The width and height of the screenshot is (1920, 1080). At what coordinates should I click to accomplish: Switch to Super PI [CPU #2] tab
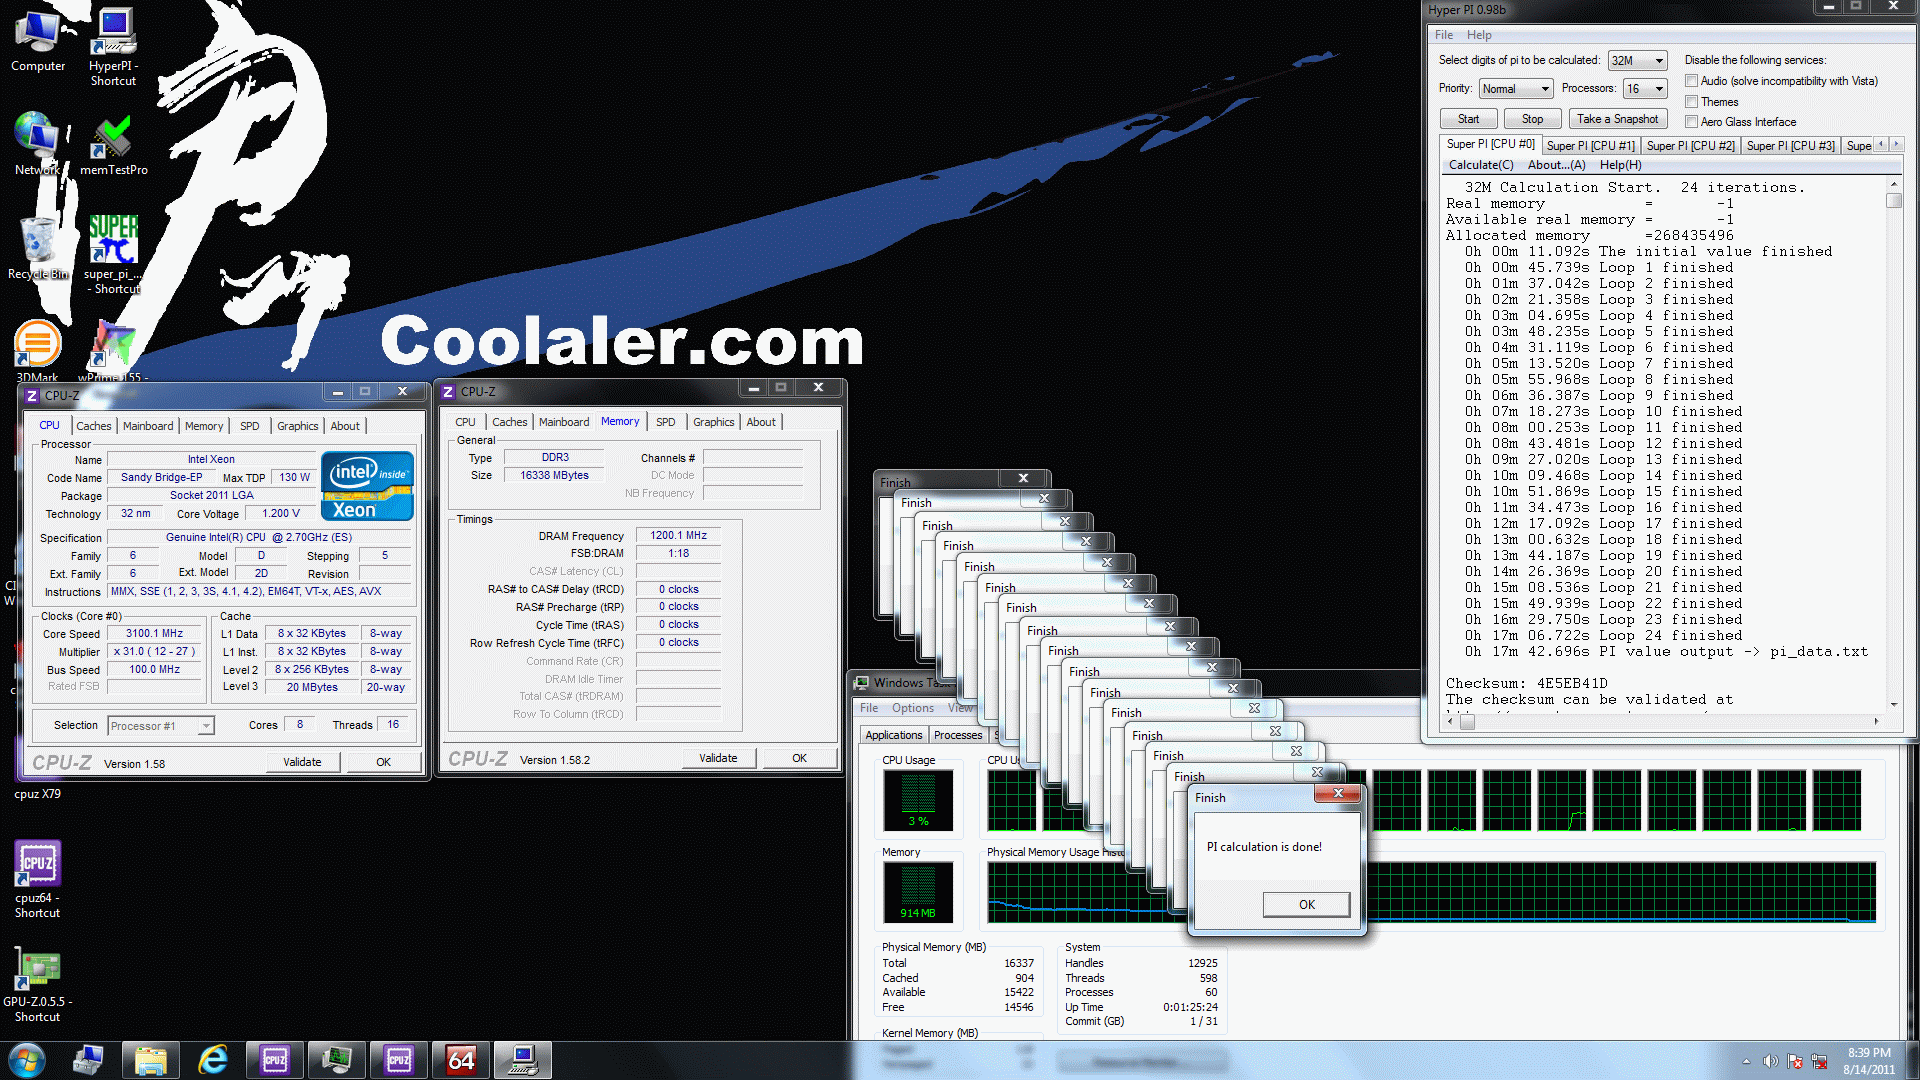tap(1690, 146)
